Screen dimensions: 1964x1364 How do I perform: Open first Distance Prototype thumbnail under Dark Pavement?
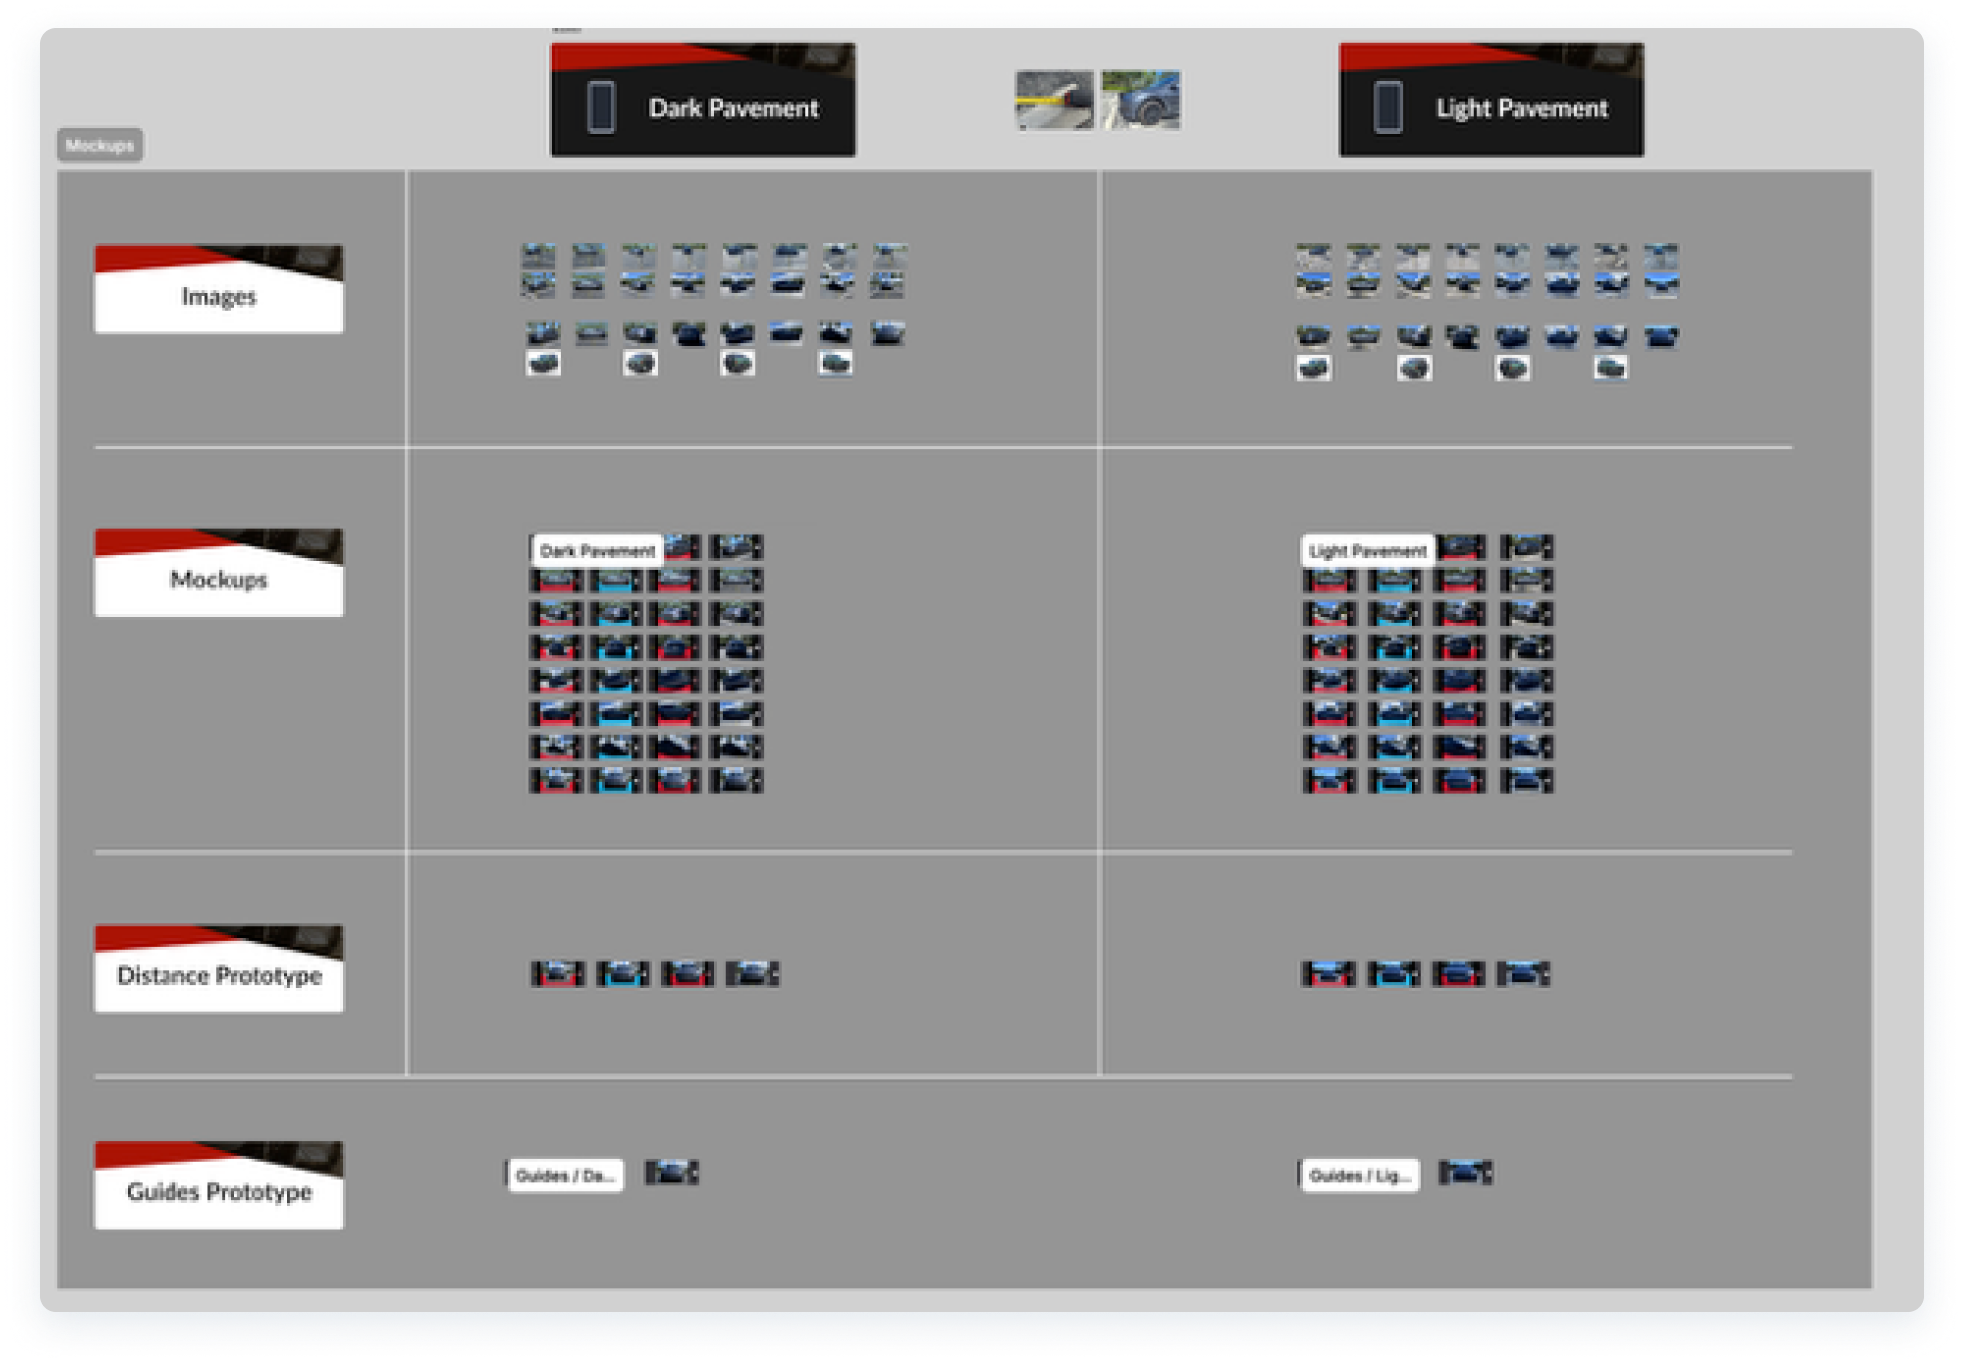click(x=557, y=973)
